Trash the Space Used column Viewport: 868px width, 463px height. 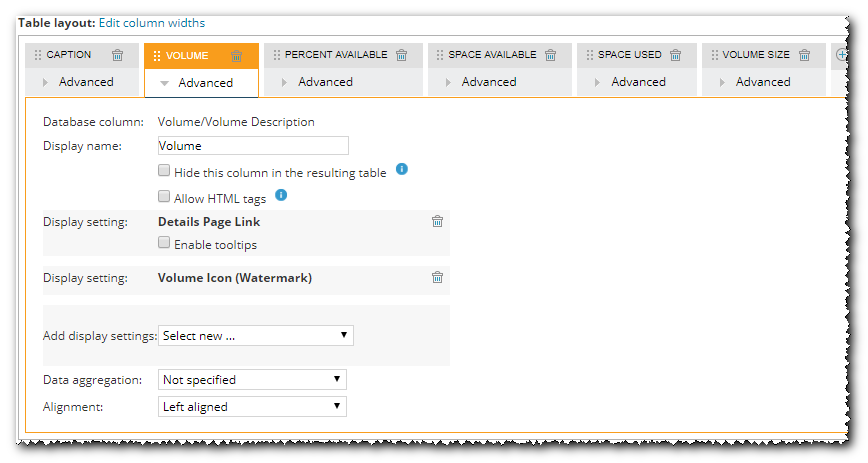click(x=676, y=56)
